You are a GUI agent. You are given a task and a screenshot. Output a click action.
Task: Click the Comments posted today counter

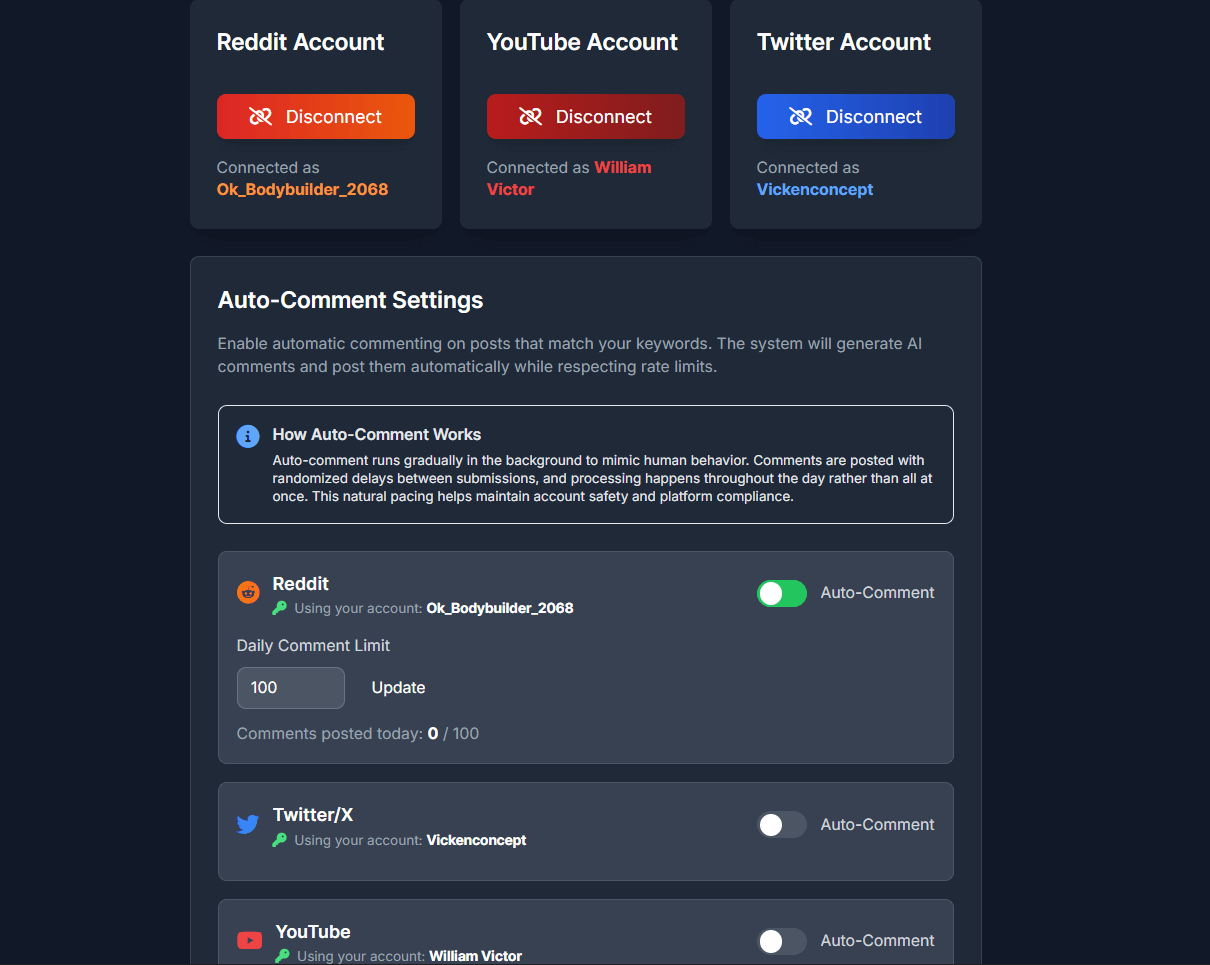coord(357,734)
